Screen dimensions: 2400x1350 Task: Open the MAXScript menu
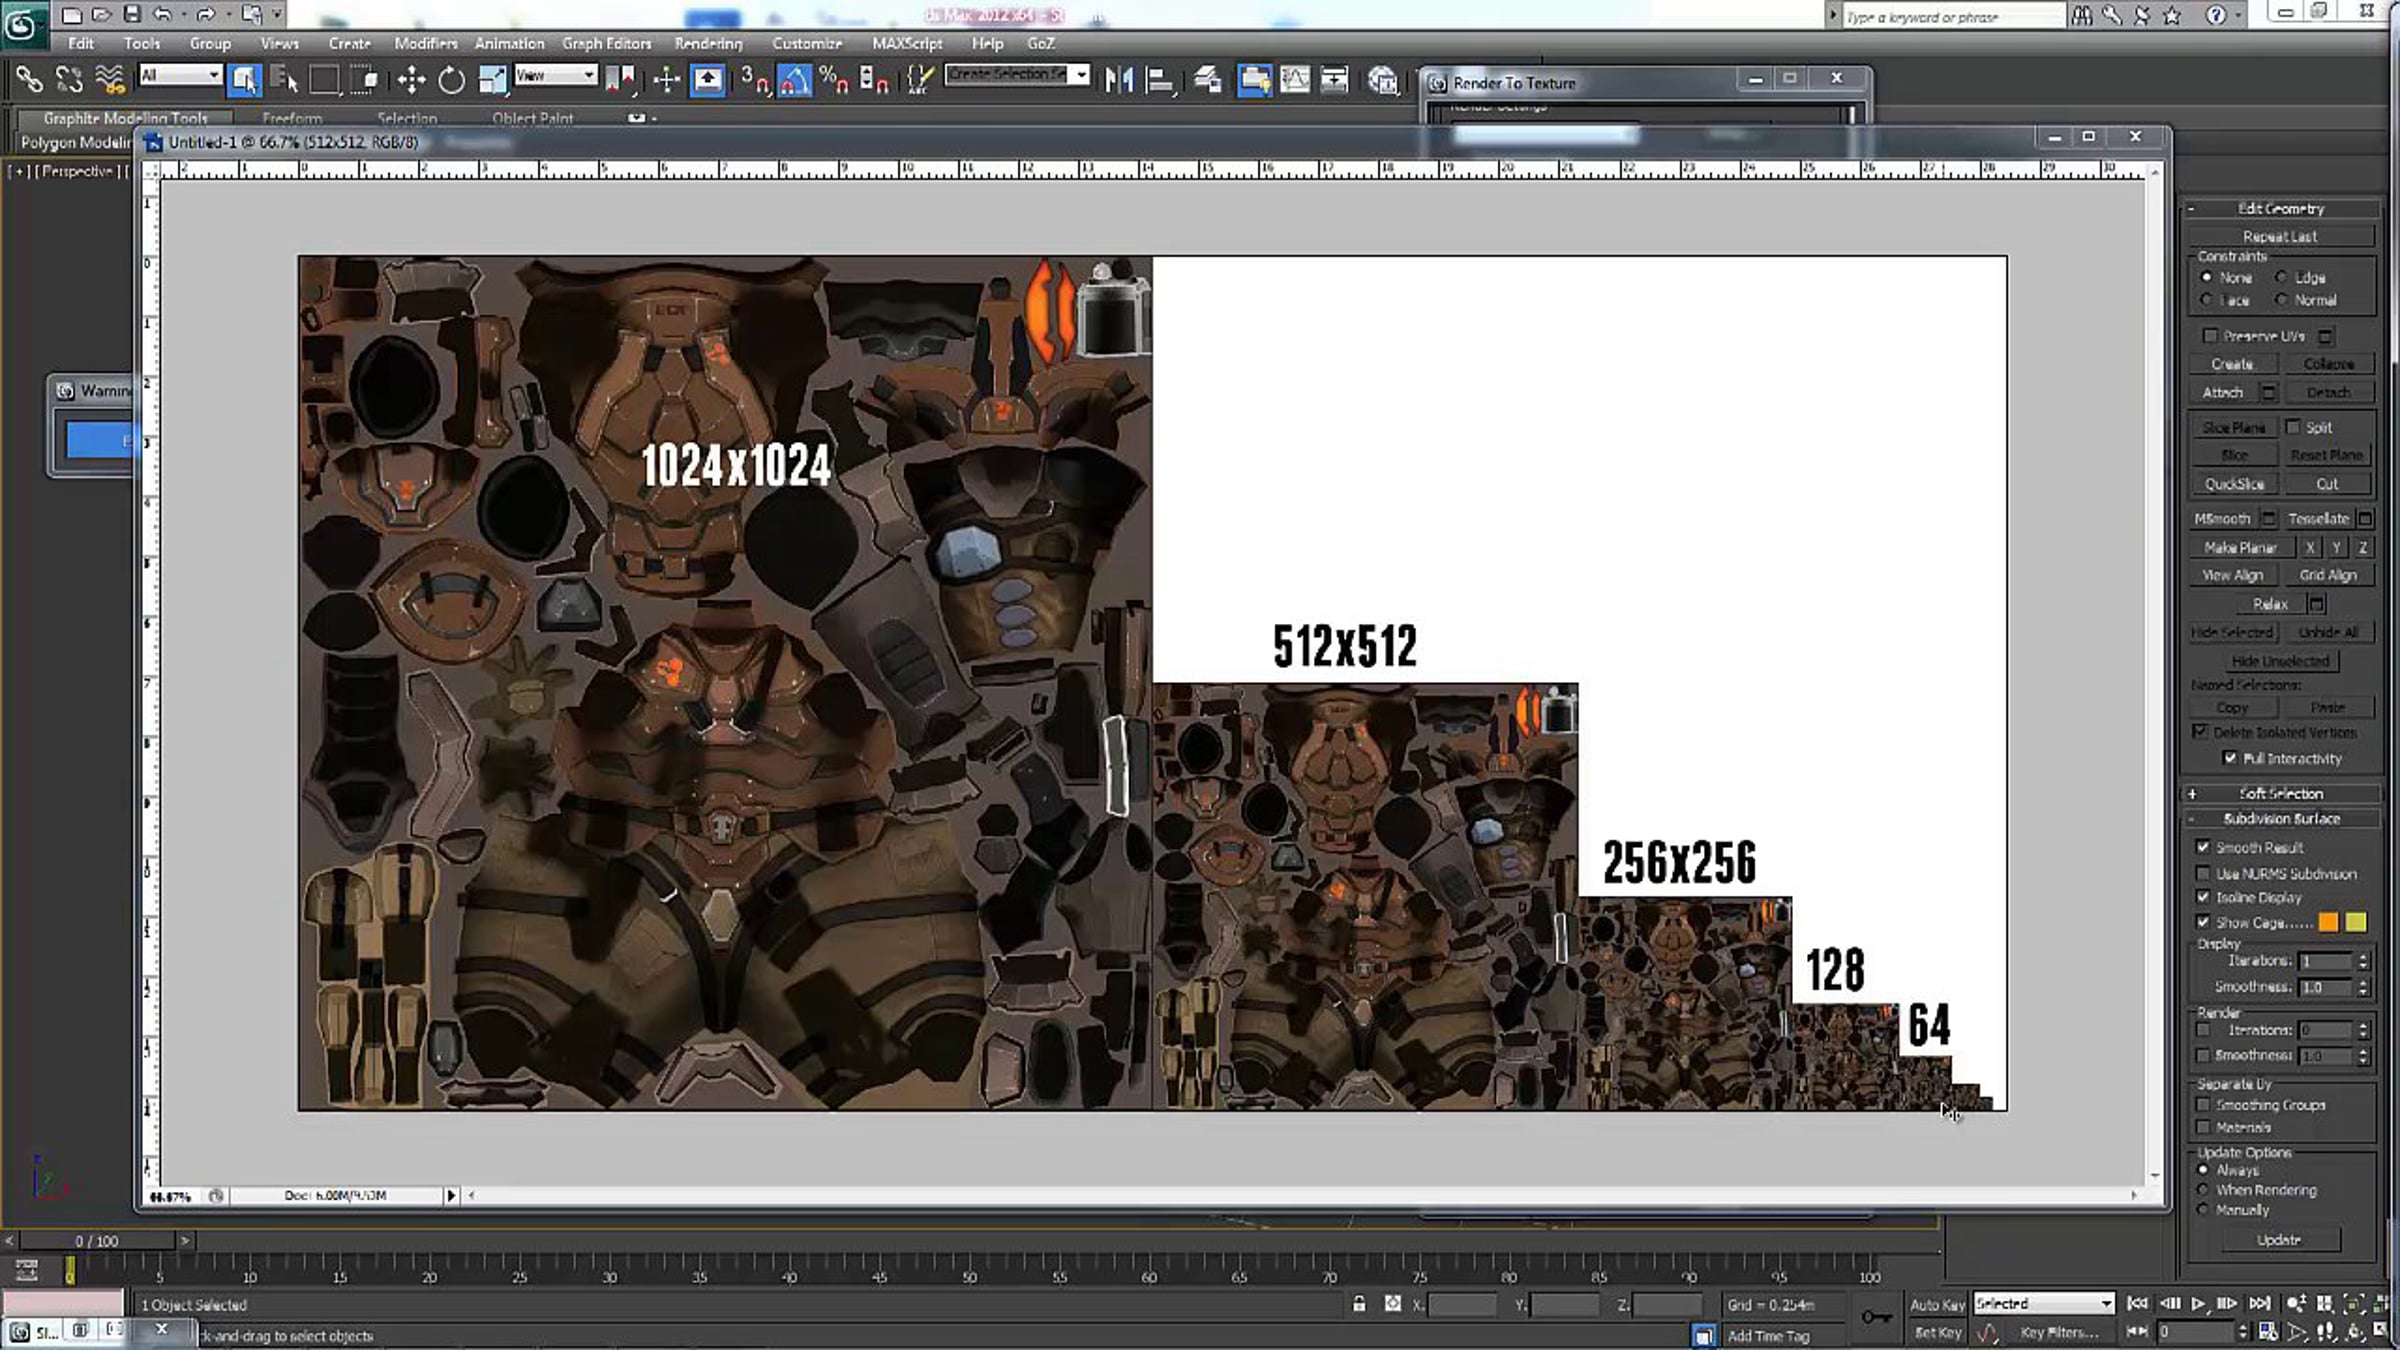(x=907, y=43)
